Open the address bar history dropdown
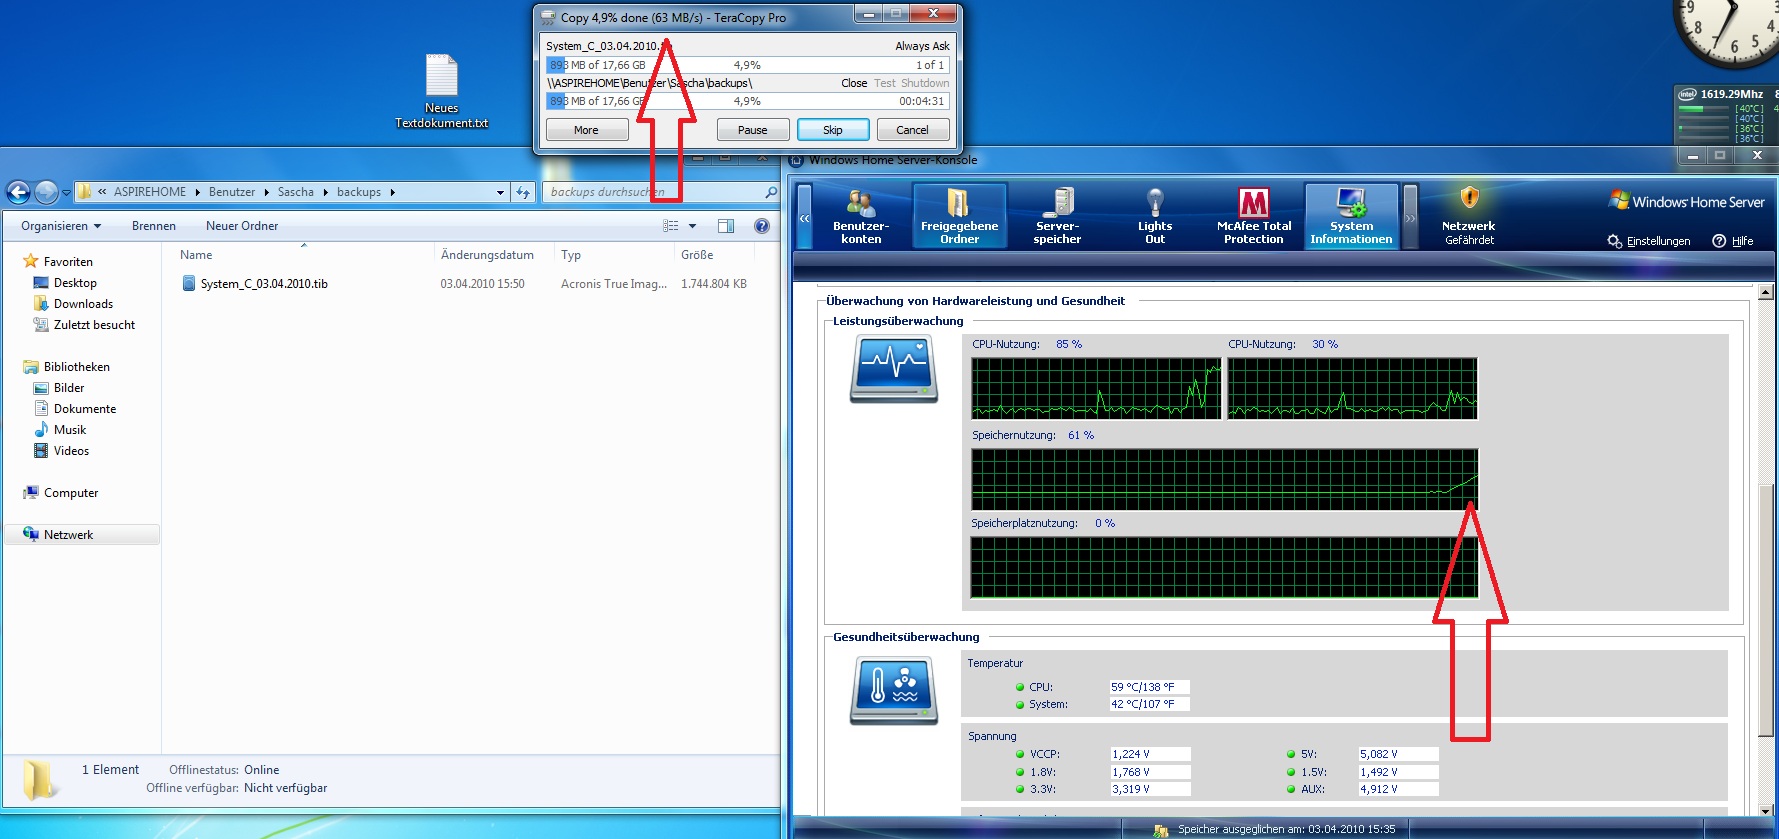Viewport: 1779px width, 839px height. click(500, 192)
